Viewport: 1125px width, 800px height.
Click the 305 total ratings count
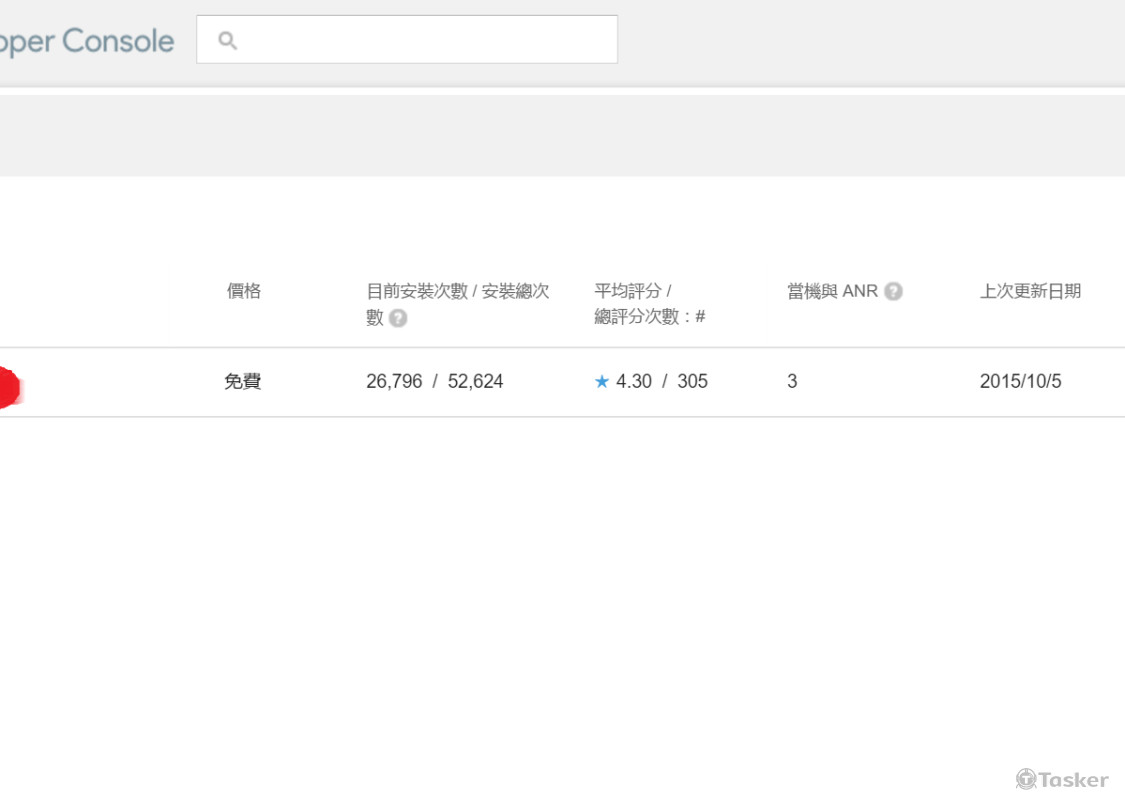(692, 381)
